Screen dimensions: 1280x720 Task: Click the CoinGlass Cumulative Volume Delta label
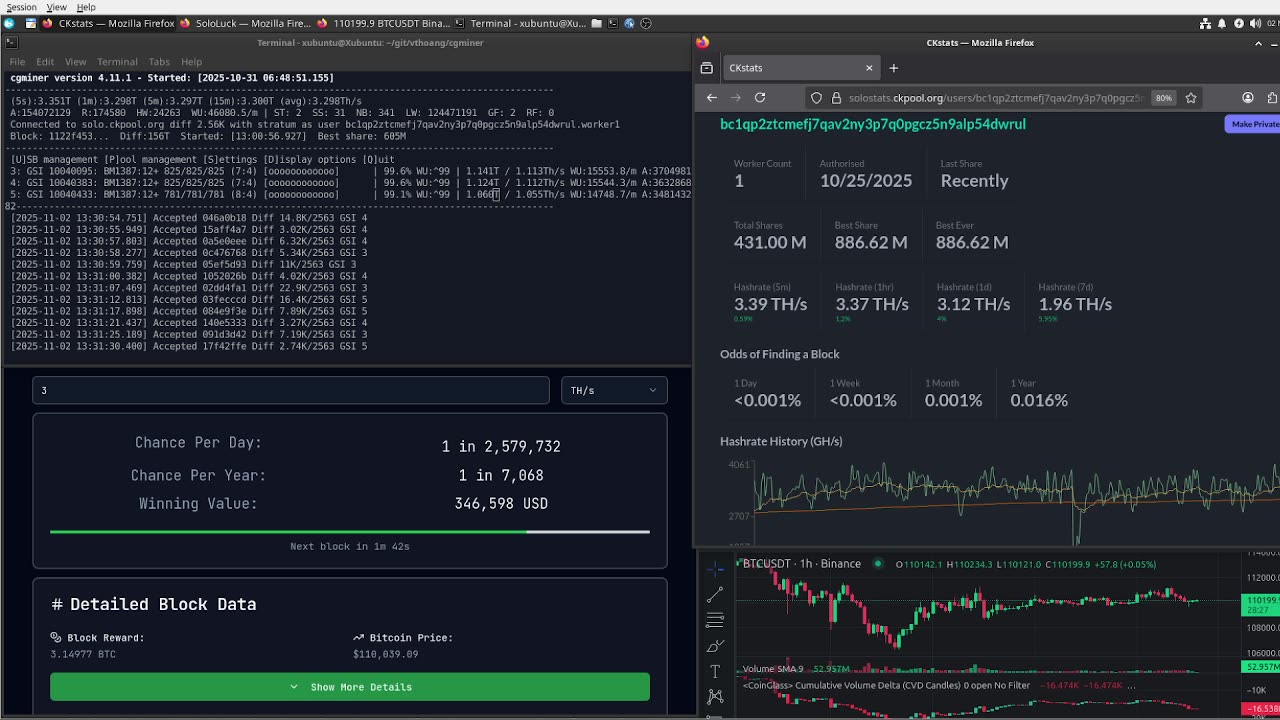point(885,686)
